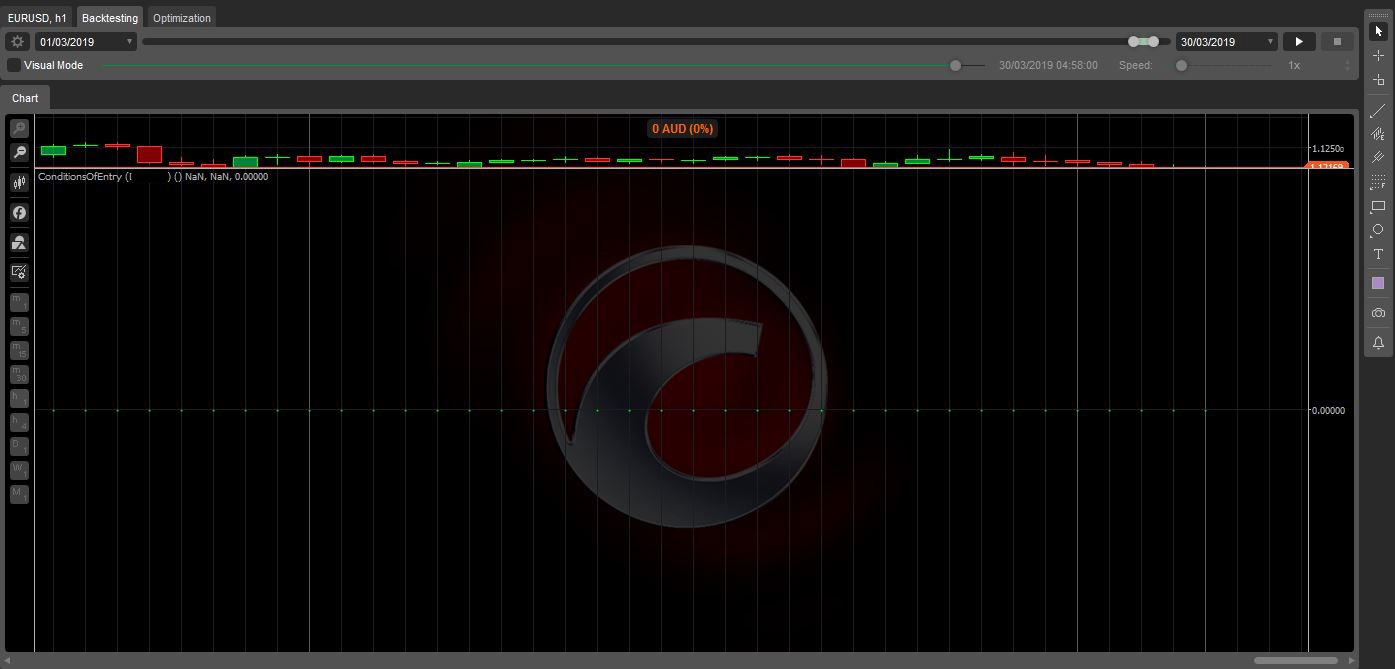Image resolution: width=1395 pixels, height=669 pixels.
Task: Switch to the Backtesting tab
Action: [110, 18]
